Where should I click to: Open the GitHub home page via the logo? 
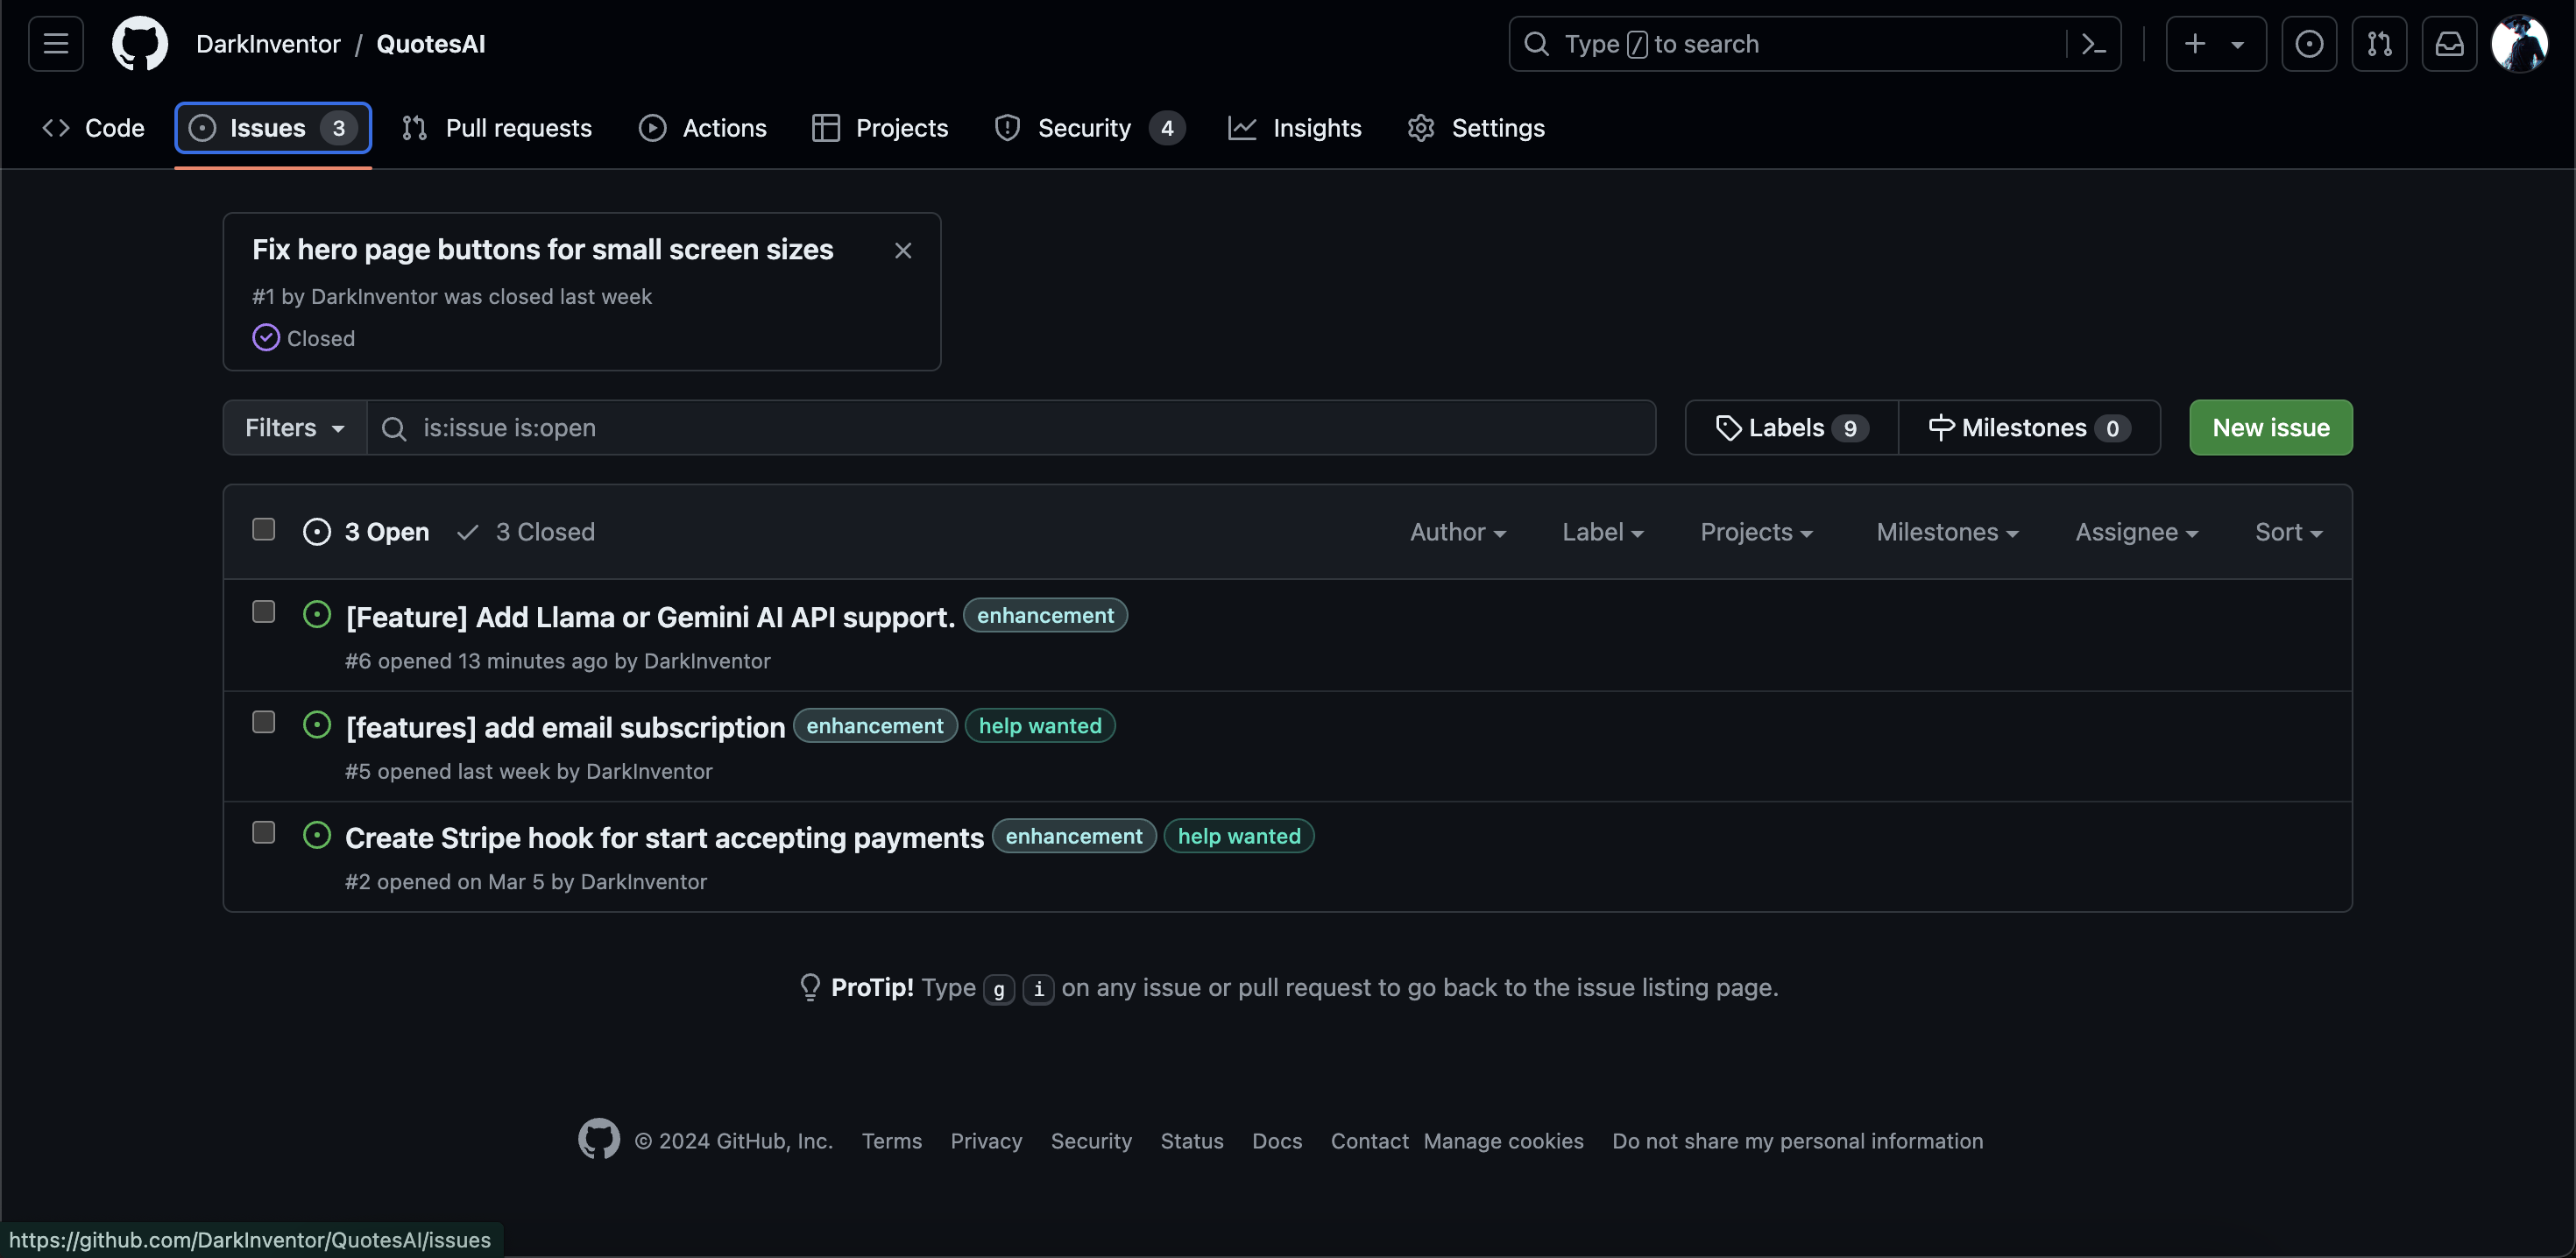[140, 43]
